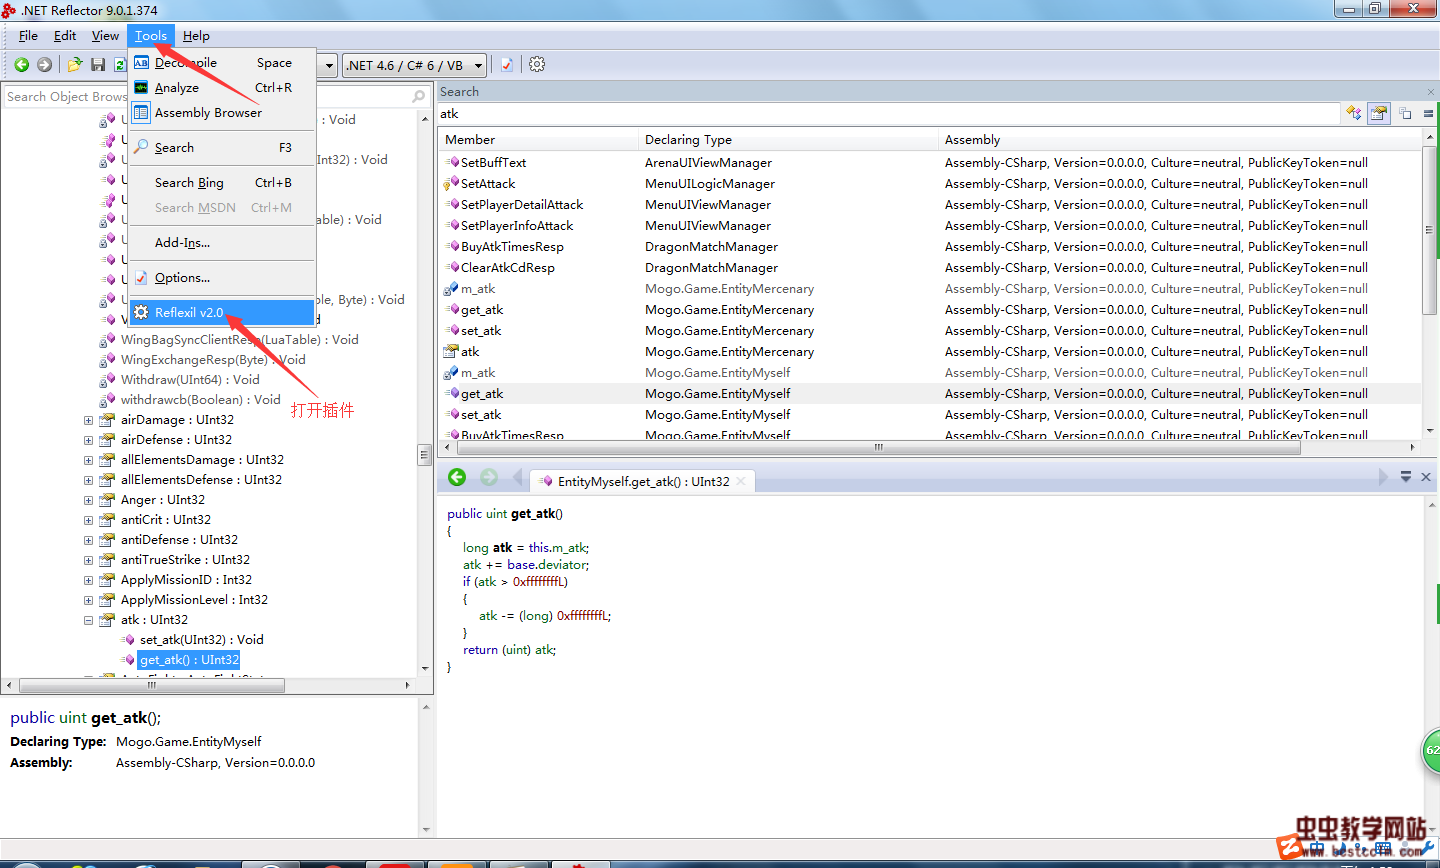The height and width of the screenshot is (868, 1440).
Task: Click the search text field containing atk
Action: [888, 114]
